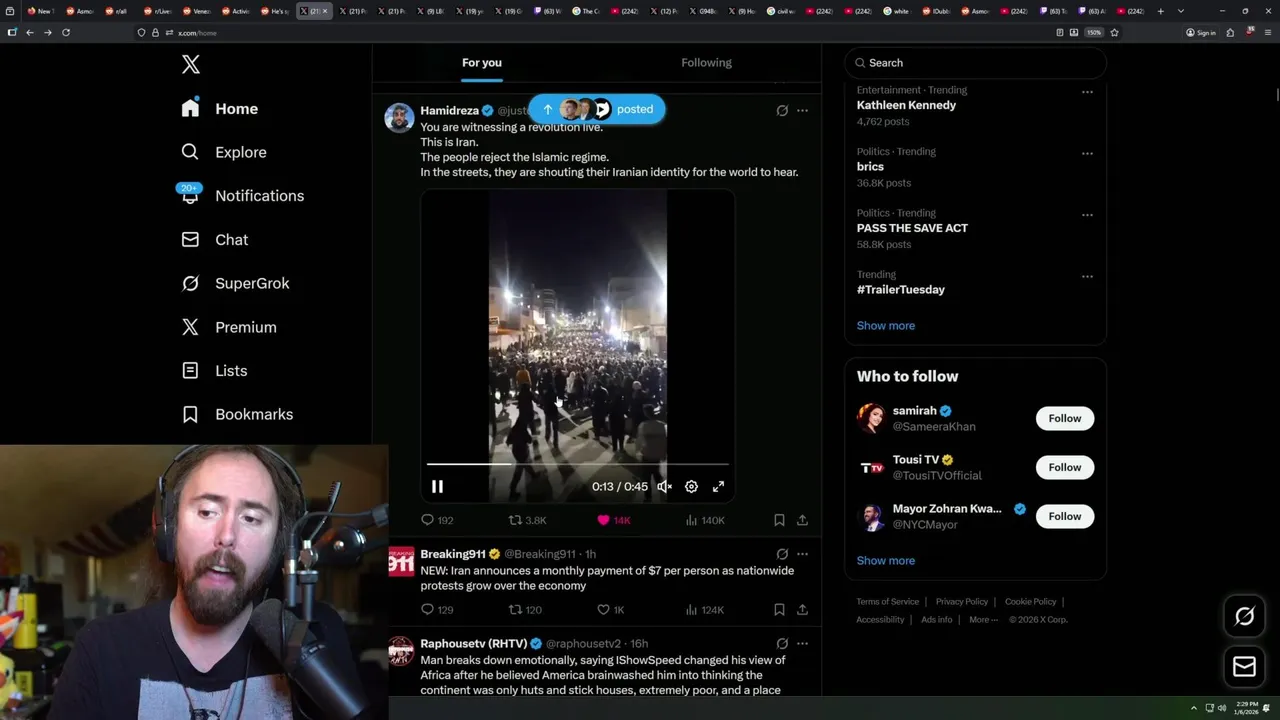
Task: Open Privacy Policy footer link
Action: [961, 602]
